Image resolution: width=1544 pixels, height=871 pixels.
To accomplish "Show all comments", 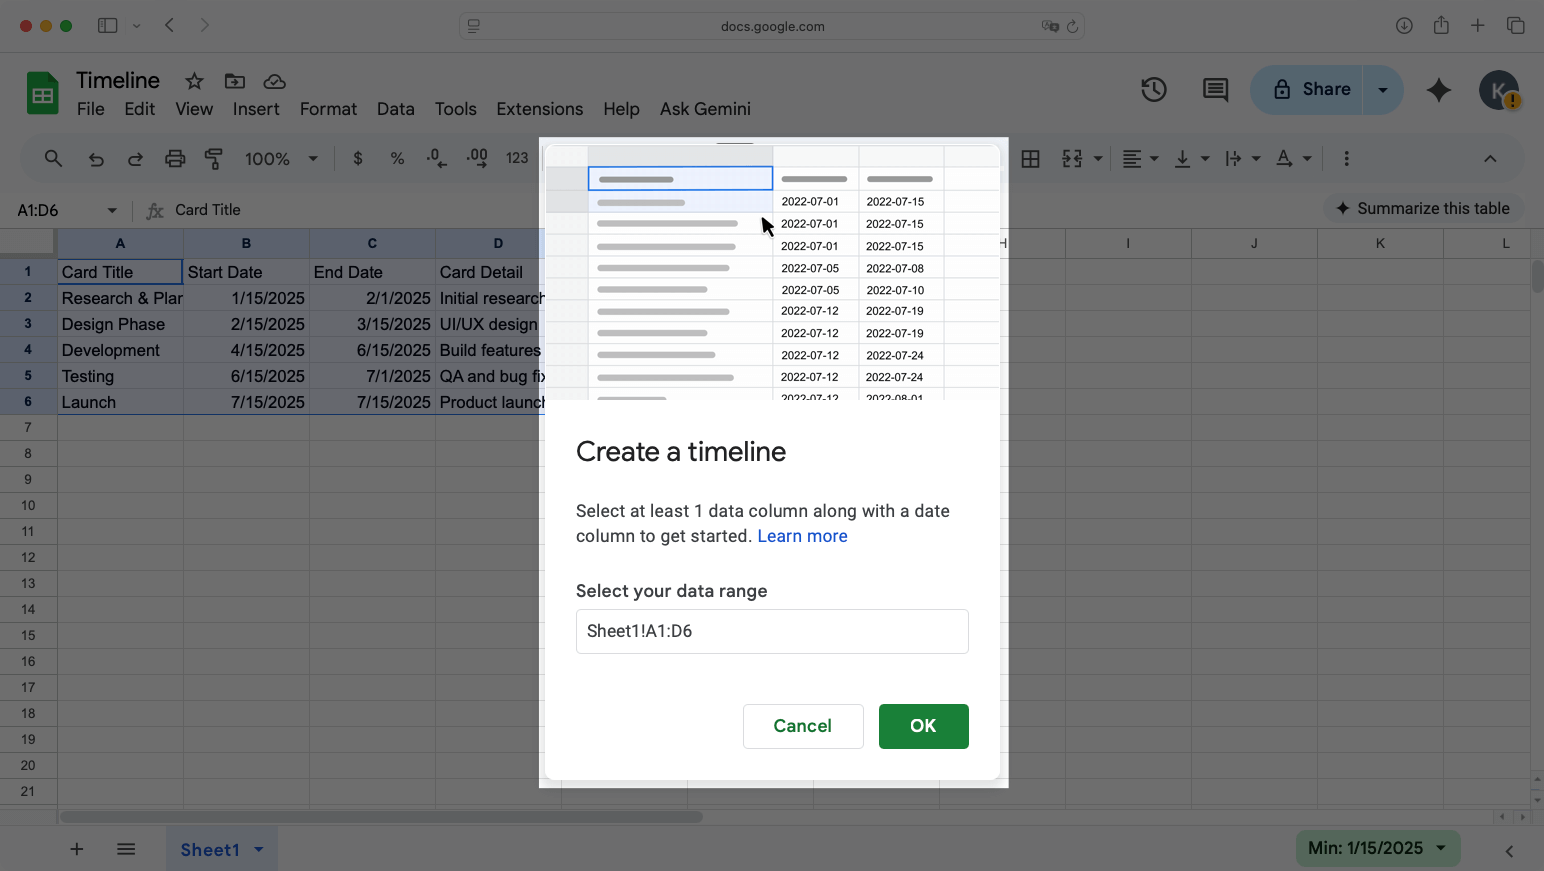I will tap(1215, 90).
